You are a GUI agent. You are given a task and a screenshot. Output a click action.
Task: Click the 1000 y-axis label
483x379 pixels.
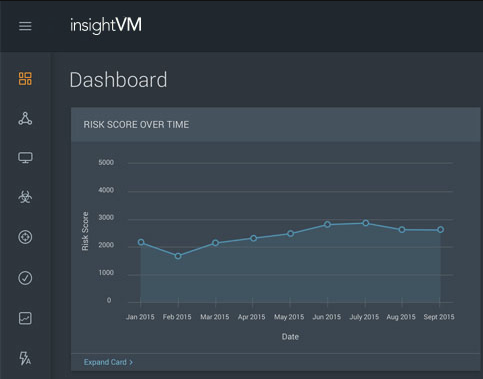[x=106, y=273]
